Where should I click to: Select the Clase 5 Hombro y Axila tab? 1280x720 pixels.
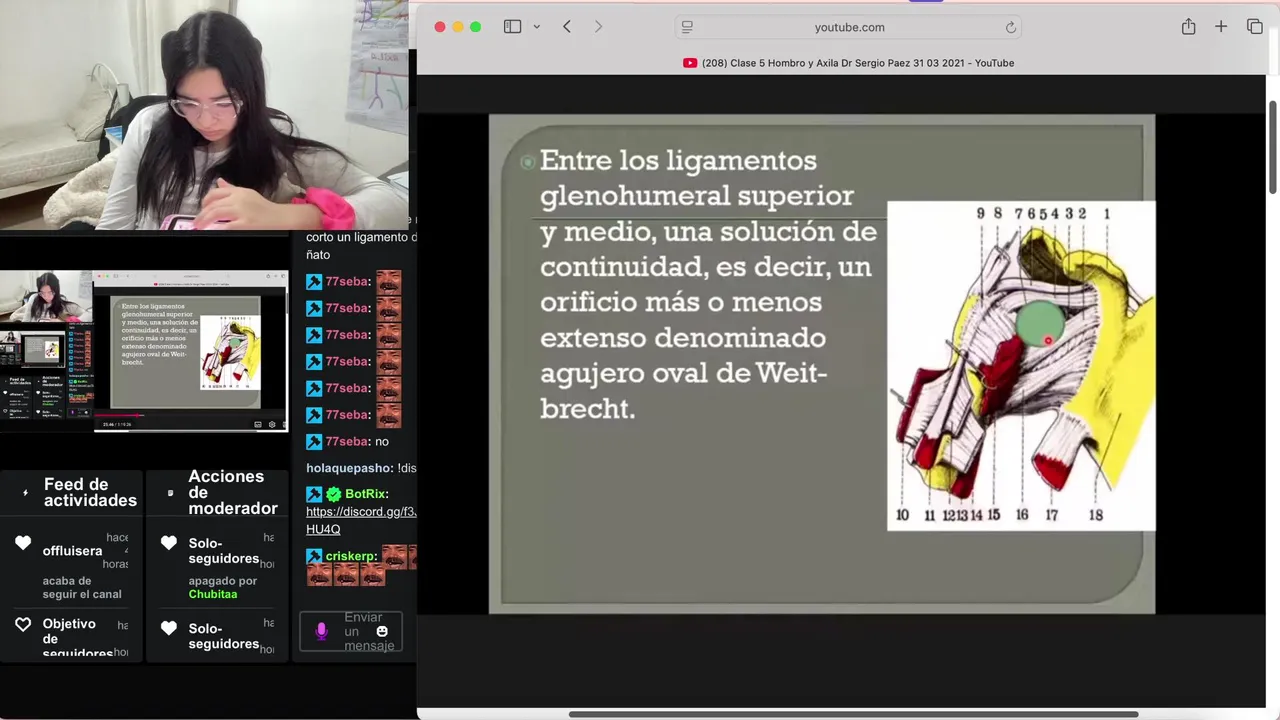coord(848,63)
